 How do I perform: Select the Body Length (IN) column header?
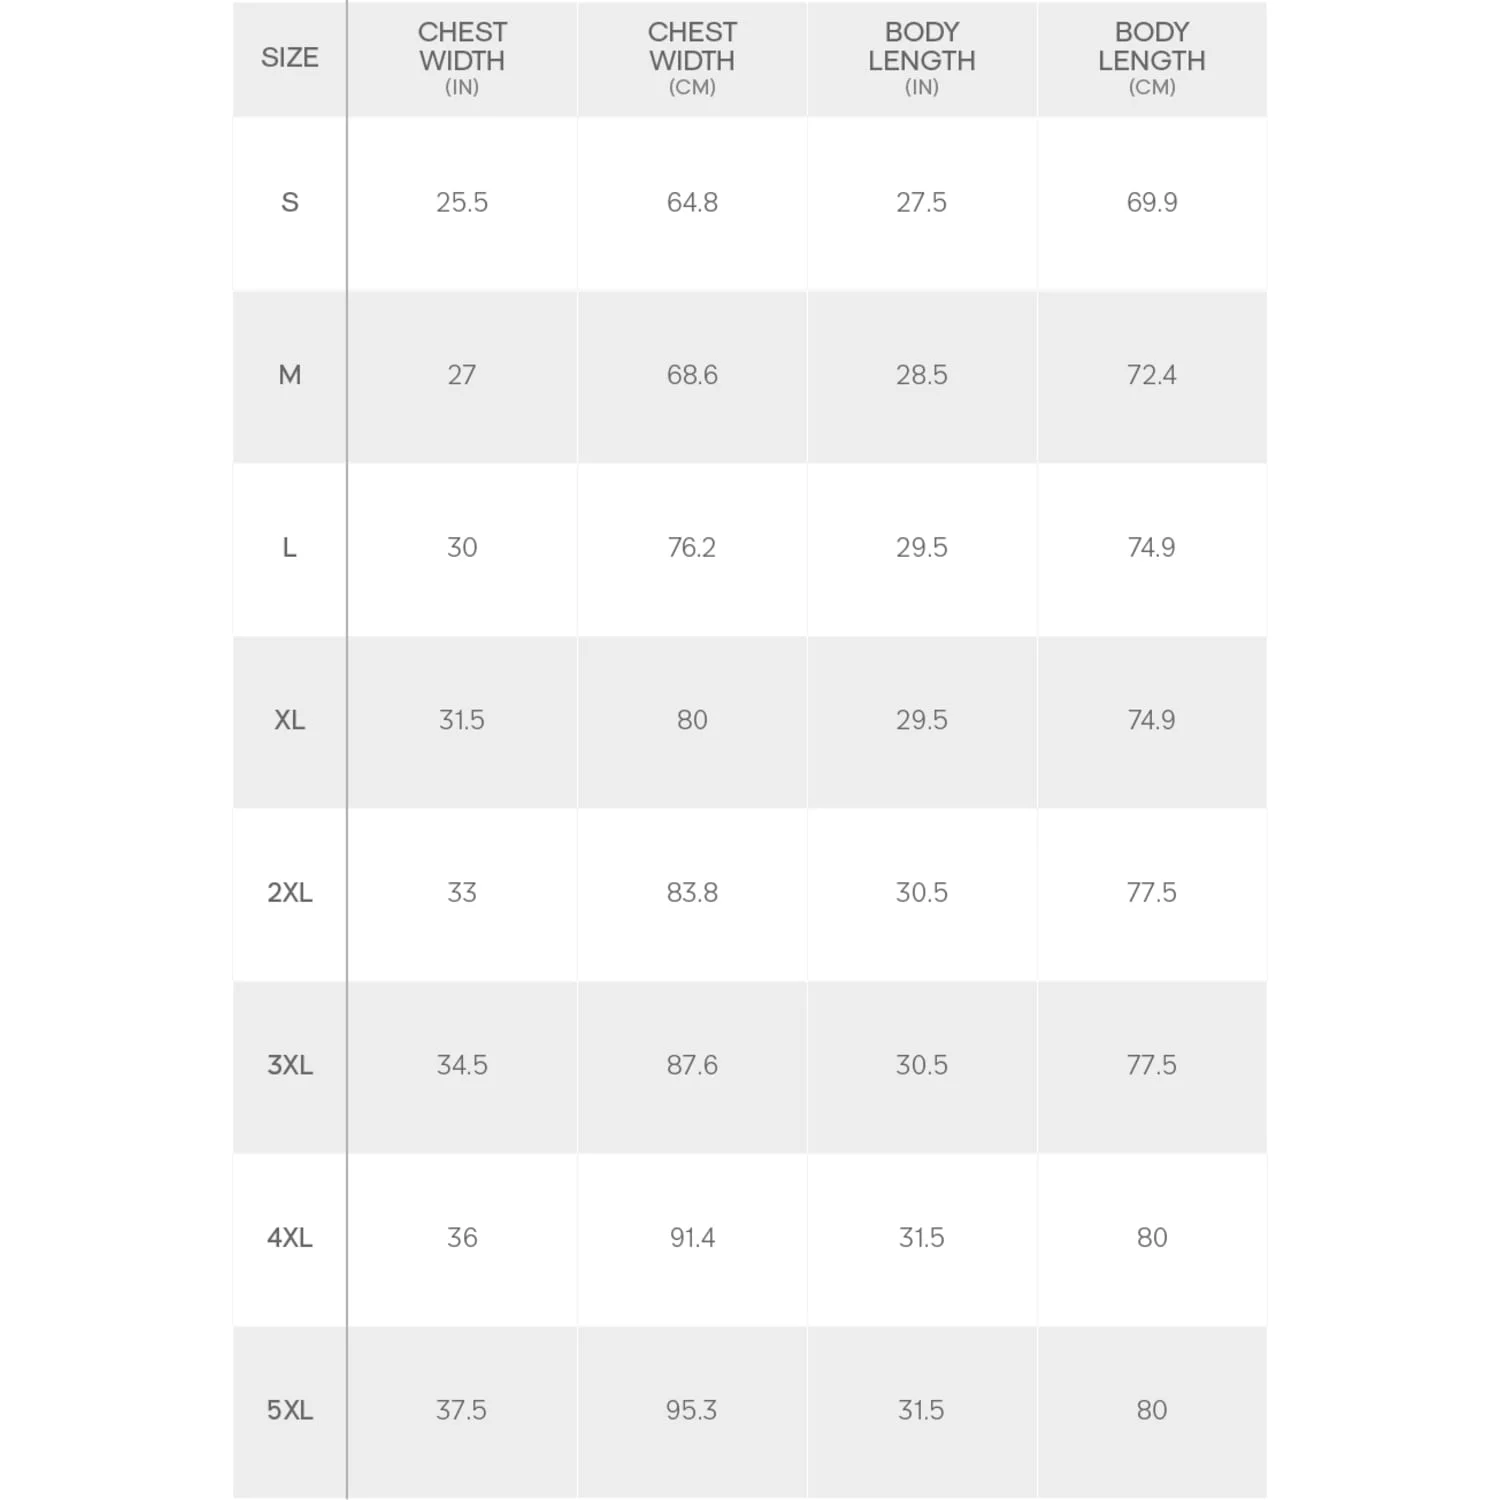point(921,58)
